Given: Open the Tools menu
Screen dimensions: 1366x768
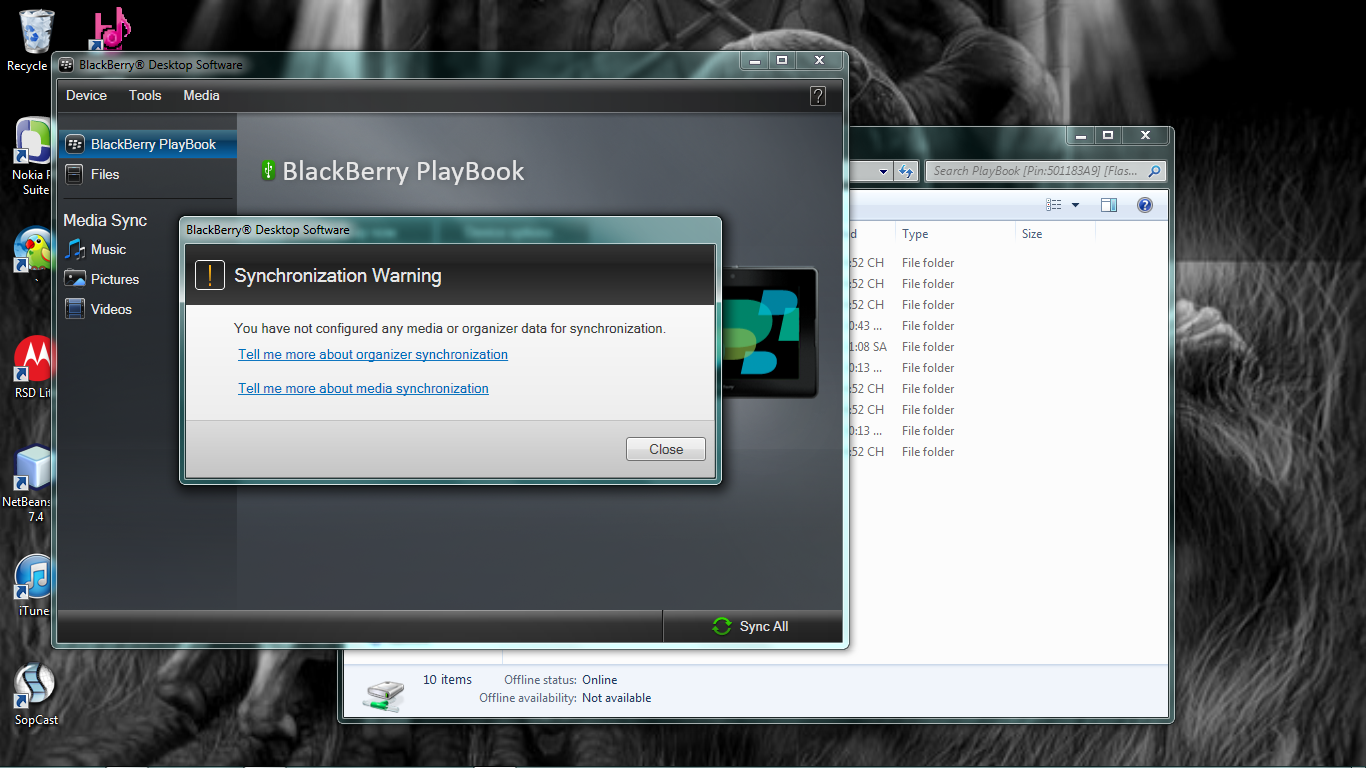Looking at the screenshot, I should point(145,95).
